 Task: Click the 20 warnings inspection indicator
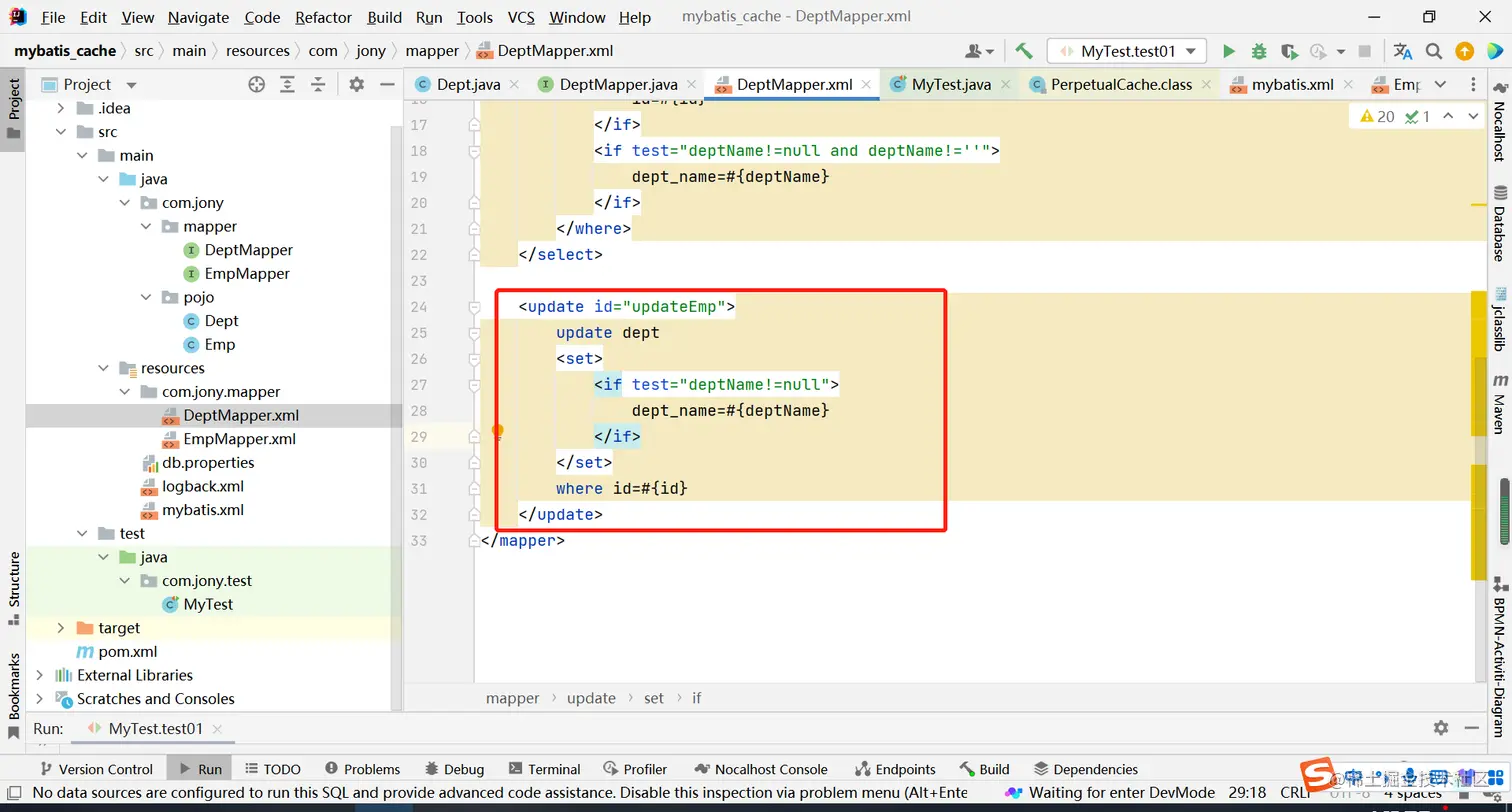pos(1376,117)
